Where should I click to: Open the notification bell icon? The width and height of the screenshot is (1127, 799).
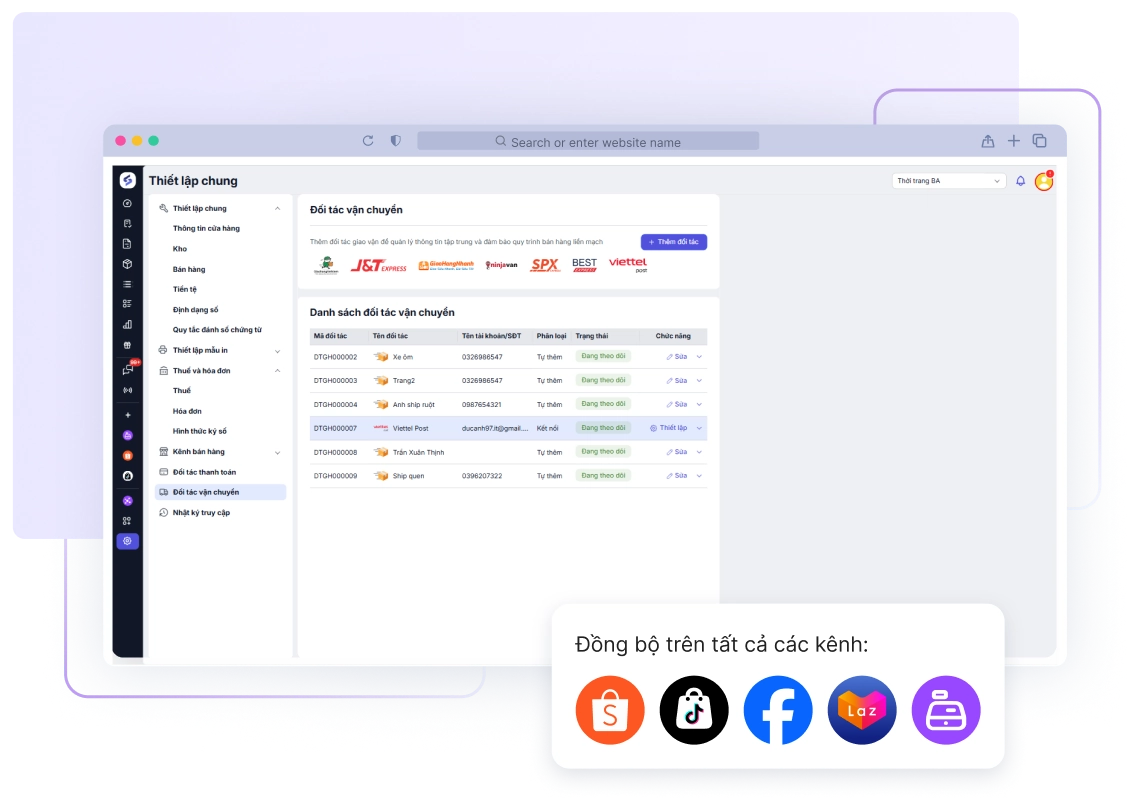pyautogui.click(x=1020, y=181)
